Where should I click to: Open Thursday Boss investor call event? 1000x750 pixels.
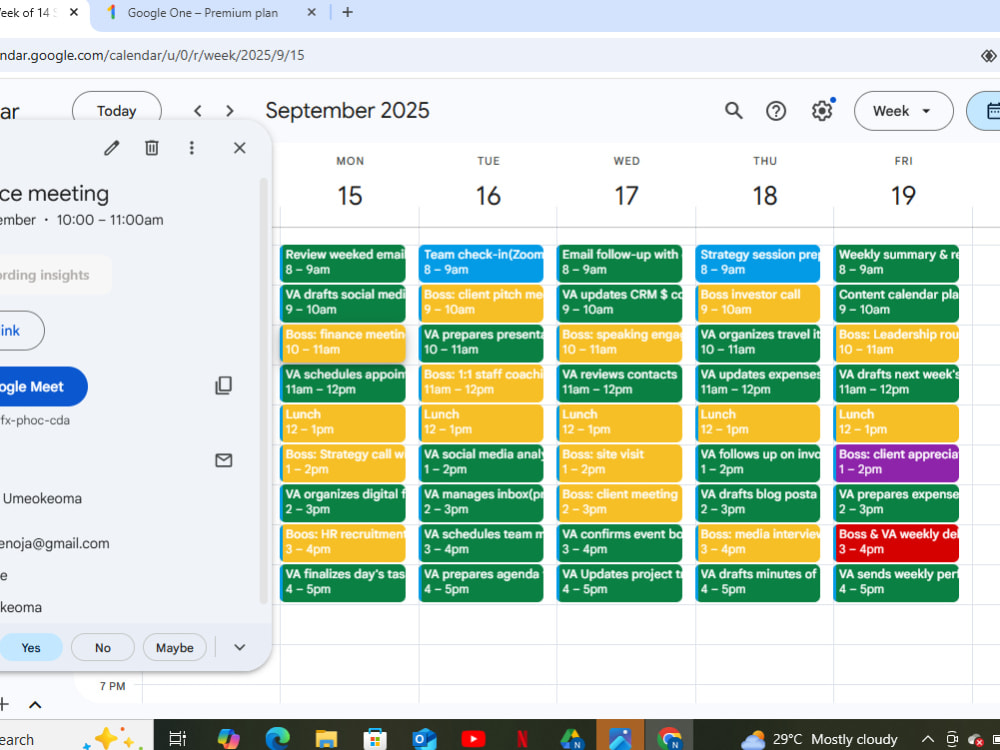[758, 304]
